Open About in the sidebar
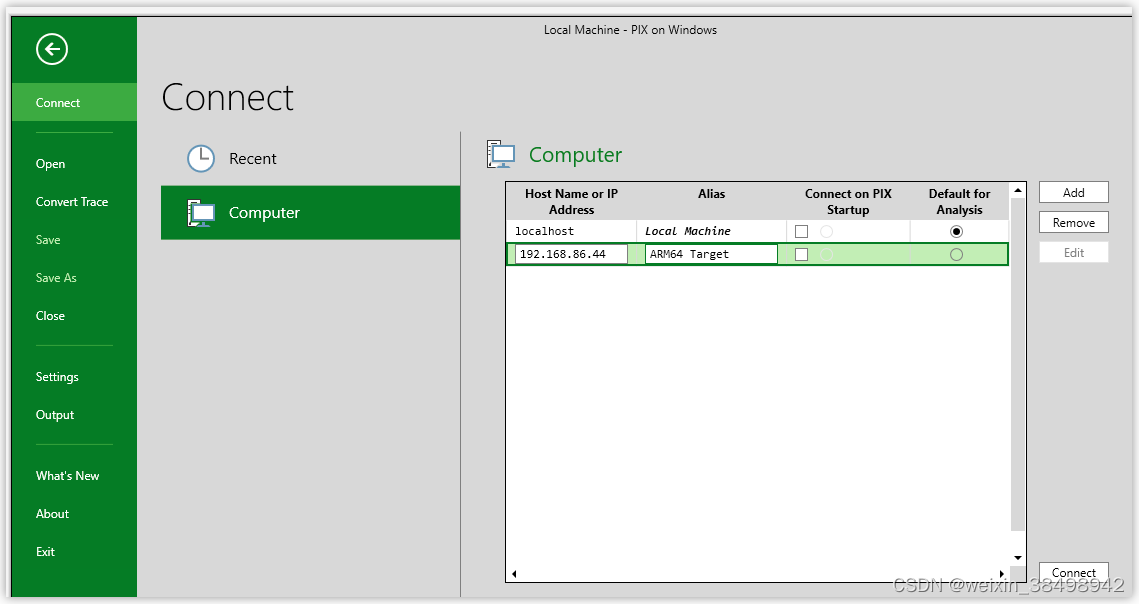This screenshot has width=1139, height=604. tap(52, 513)
